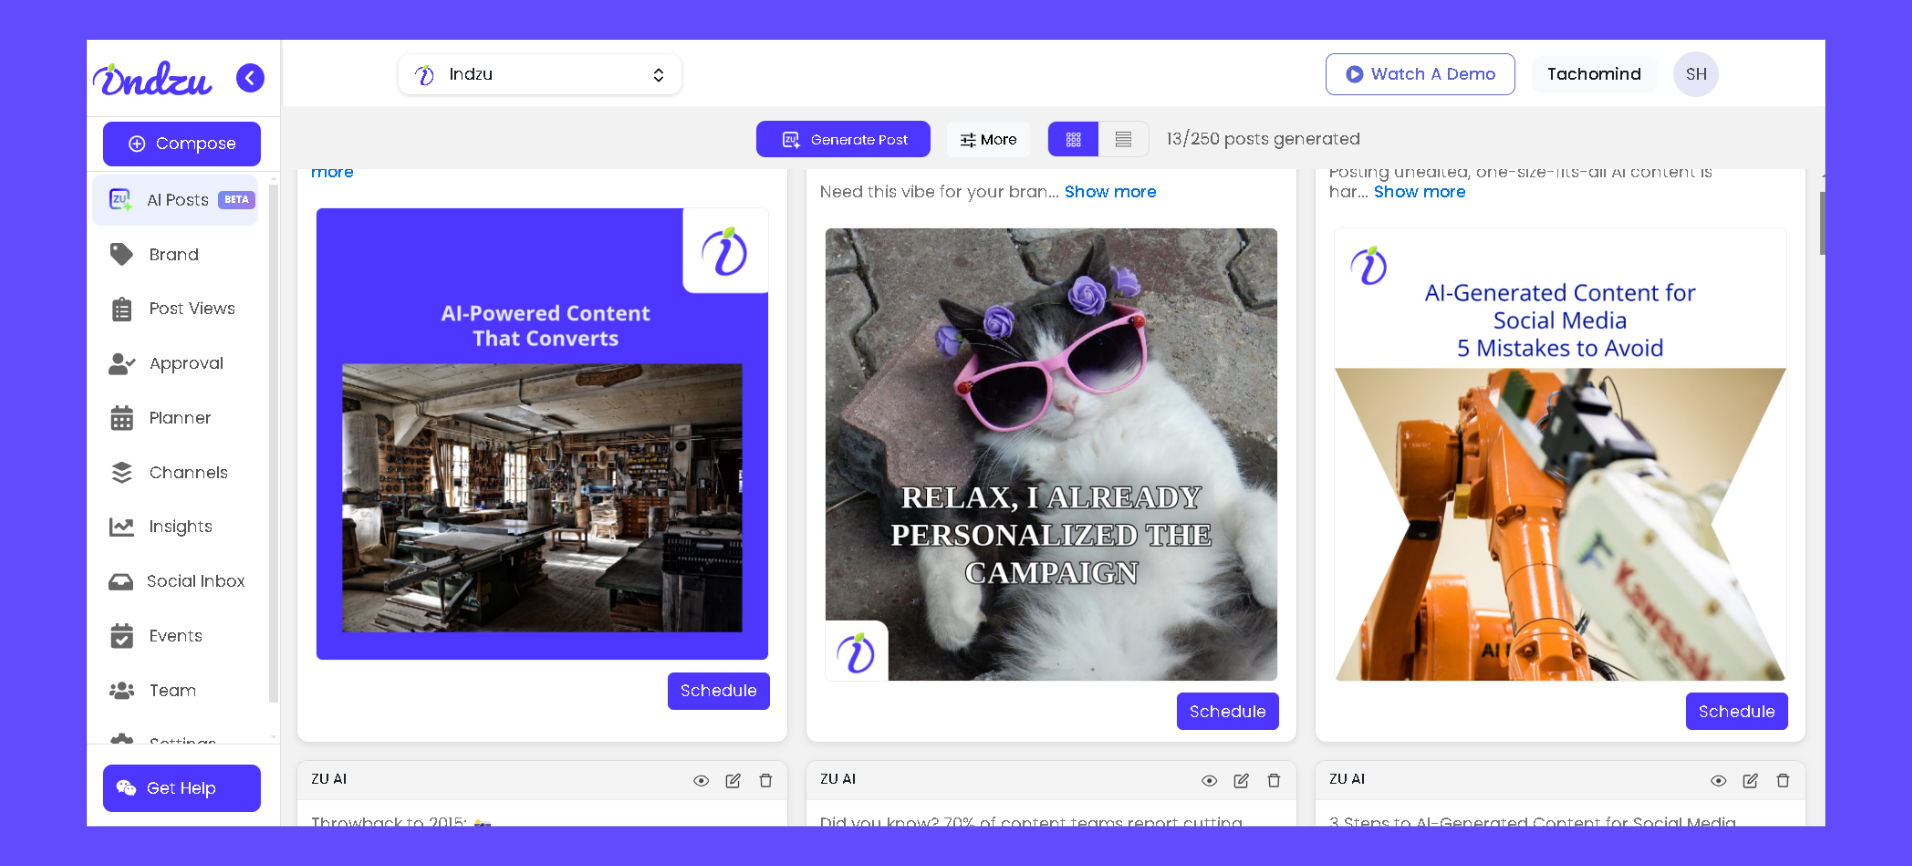Viewport: 1912px width, 866px height.
Task: Schedule the cat campaign meme post
Action: point(1228,711)
